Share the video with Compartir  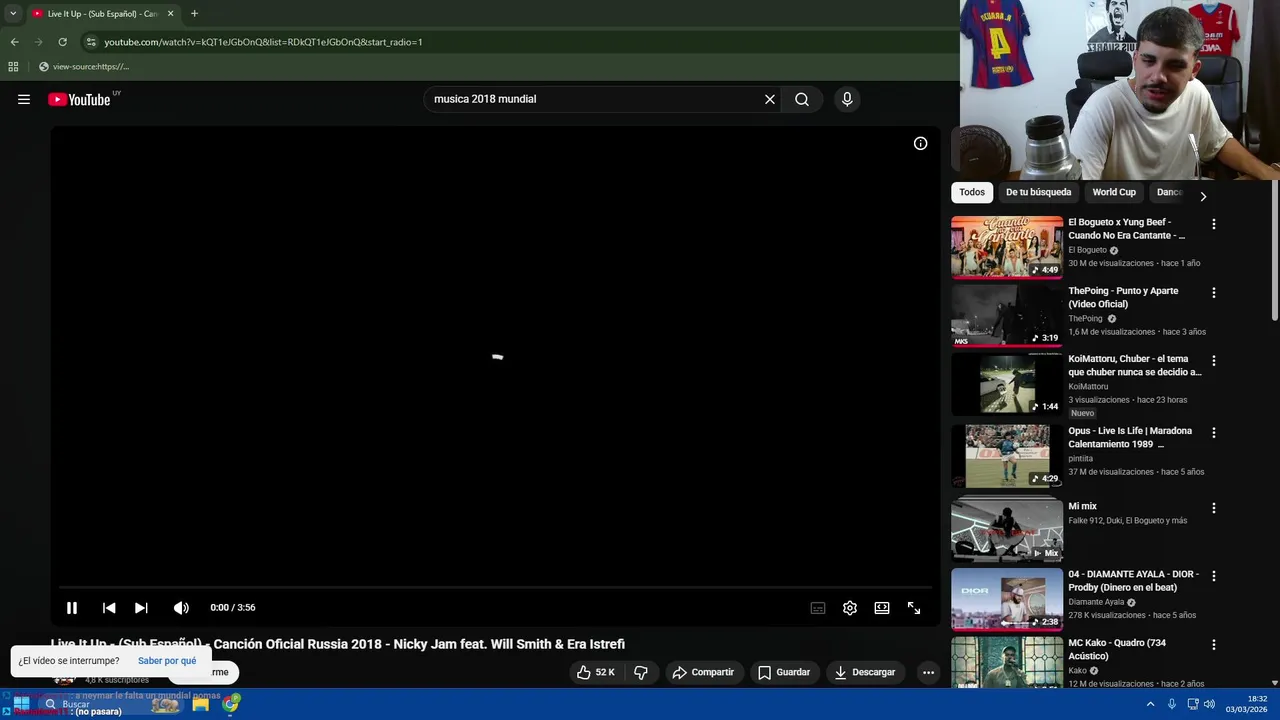click(x=703, y=672)
